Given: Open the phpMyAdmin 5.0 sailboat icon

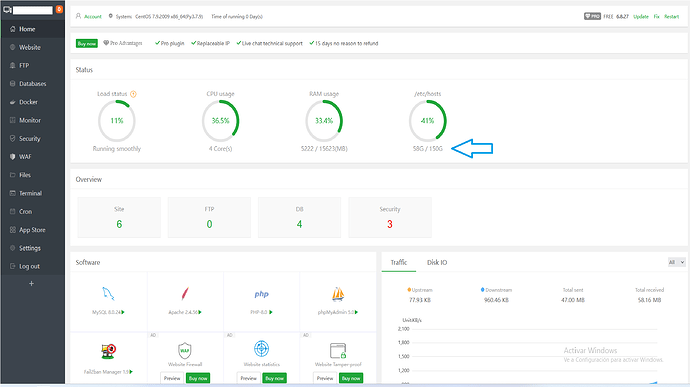Looking at the screenshot, I should [x=338, y=293].
